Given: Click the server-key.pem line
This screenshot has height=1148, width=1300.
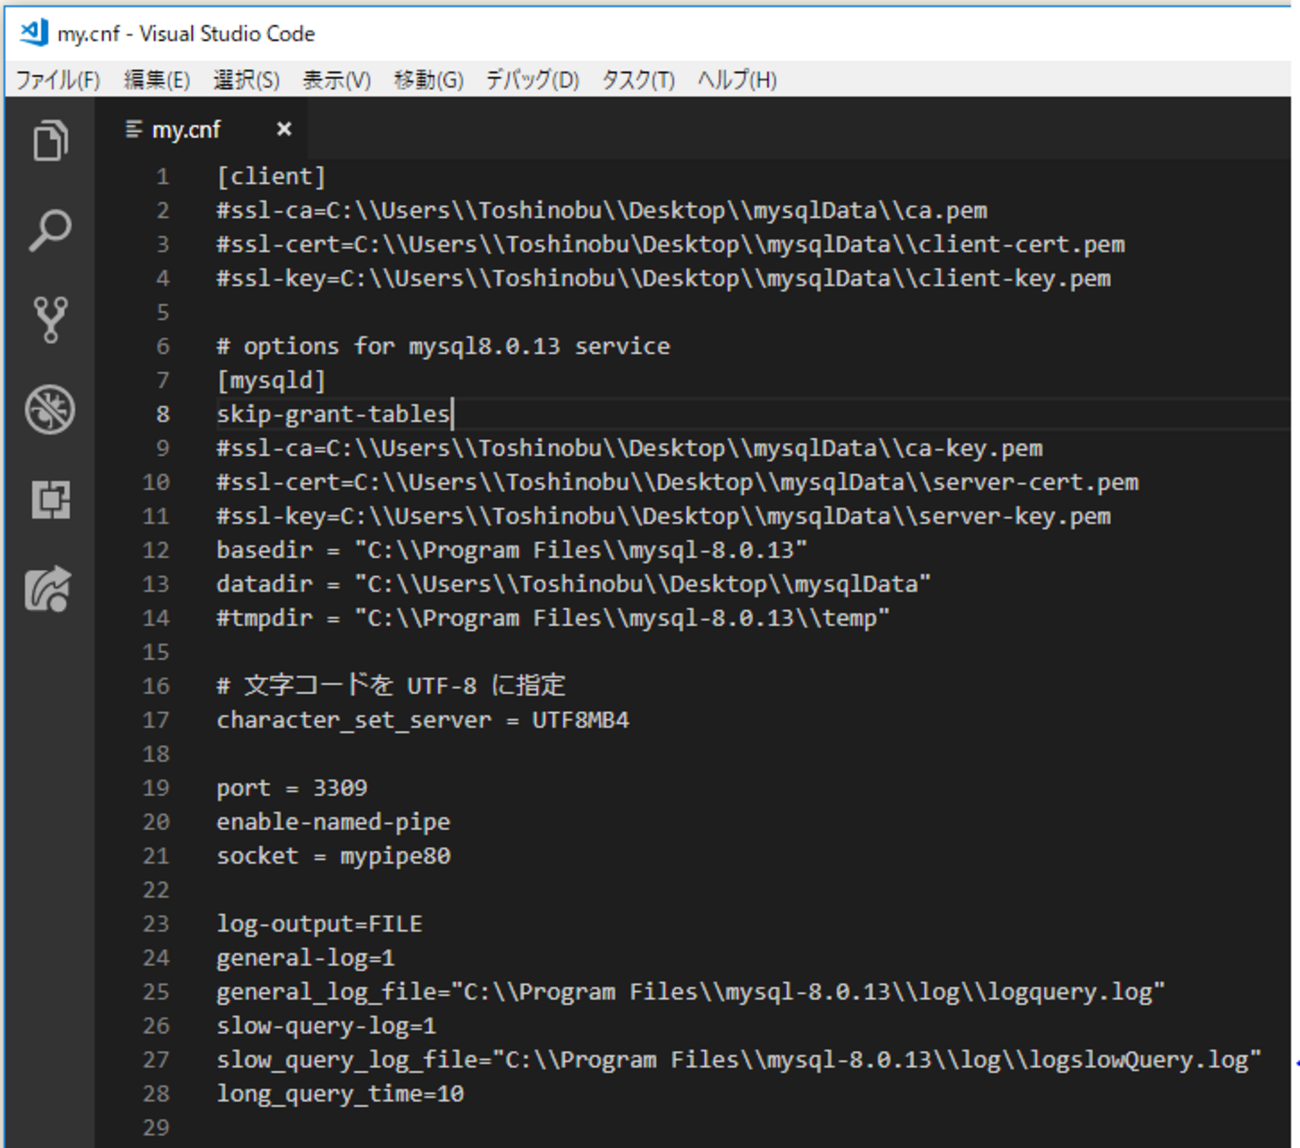Looking at the screenshot, I should [664, 517].
